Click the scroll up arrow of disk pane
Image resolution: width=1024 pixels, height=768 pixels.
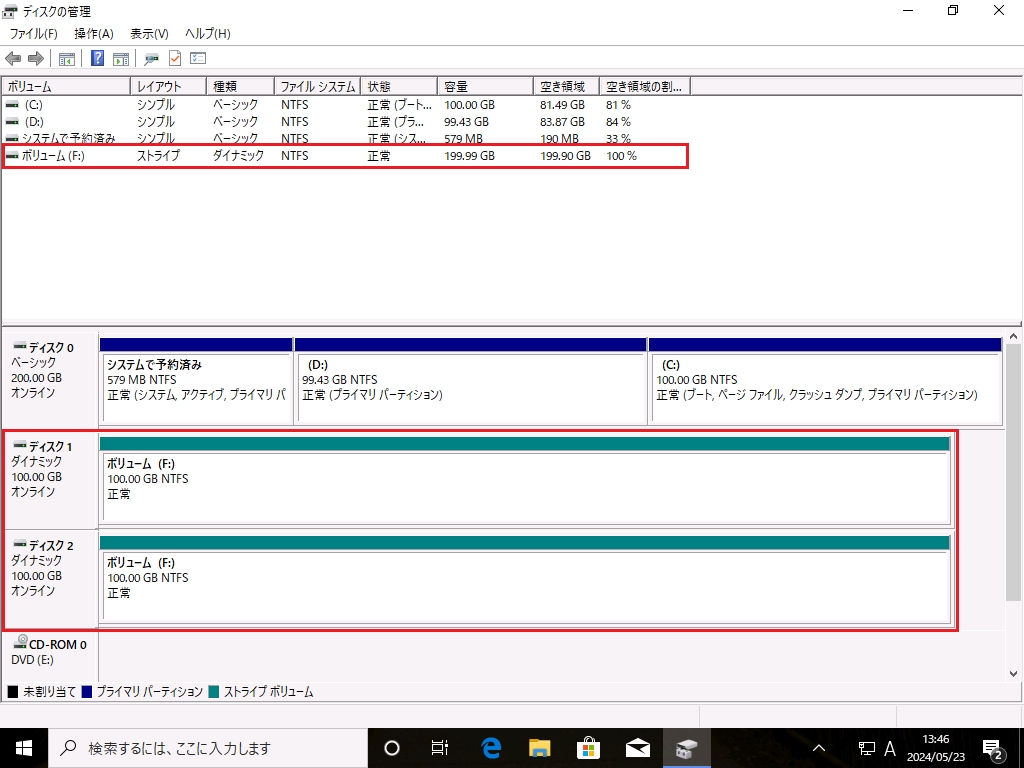point(1014,337)
